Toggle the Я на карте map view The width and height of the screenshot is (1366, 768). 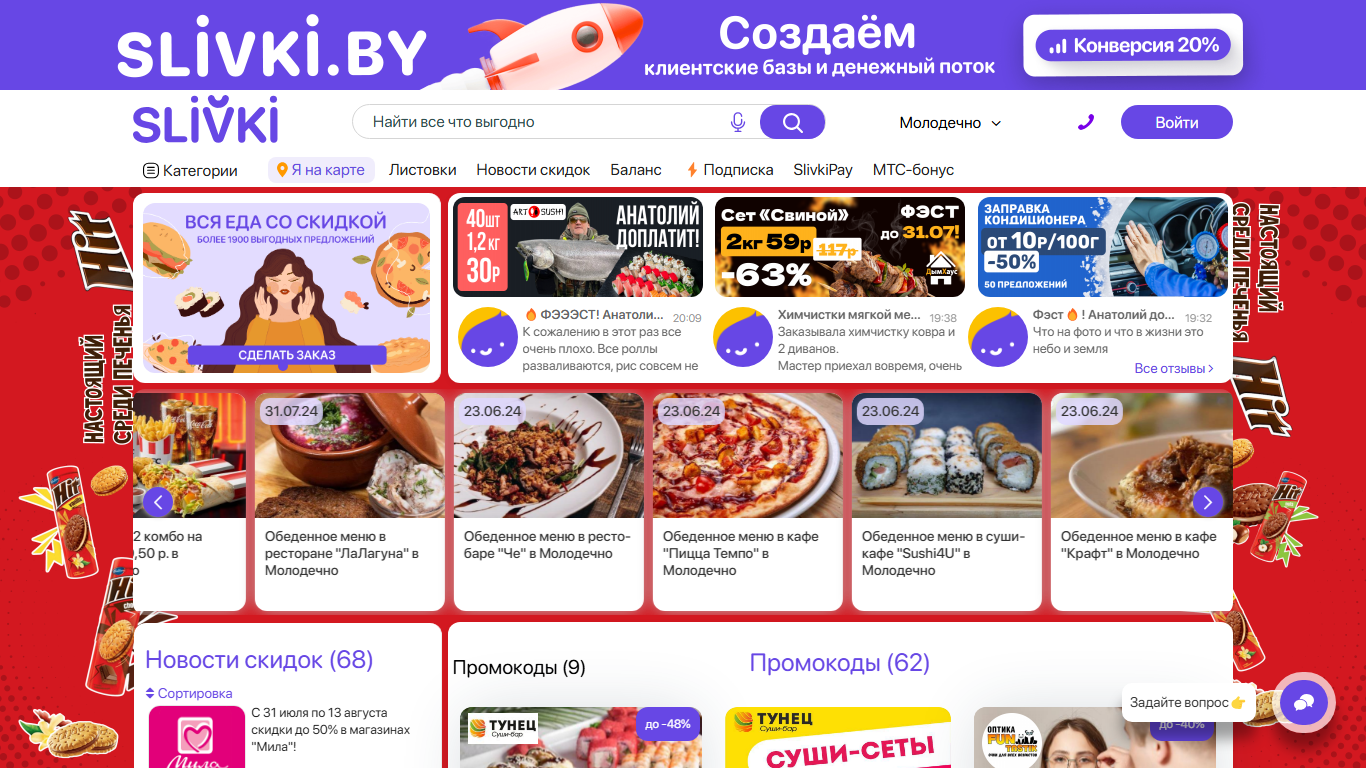[x=321, y=170]
